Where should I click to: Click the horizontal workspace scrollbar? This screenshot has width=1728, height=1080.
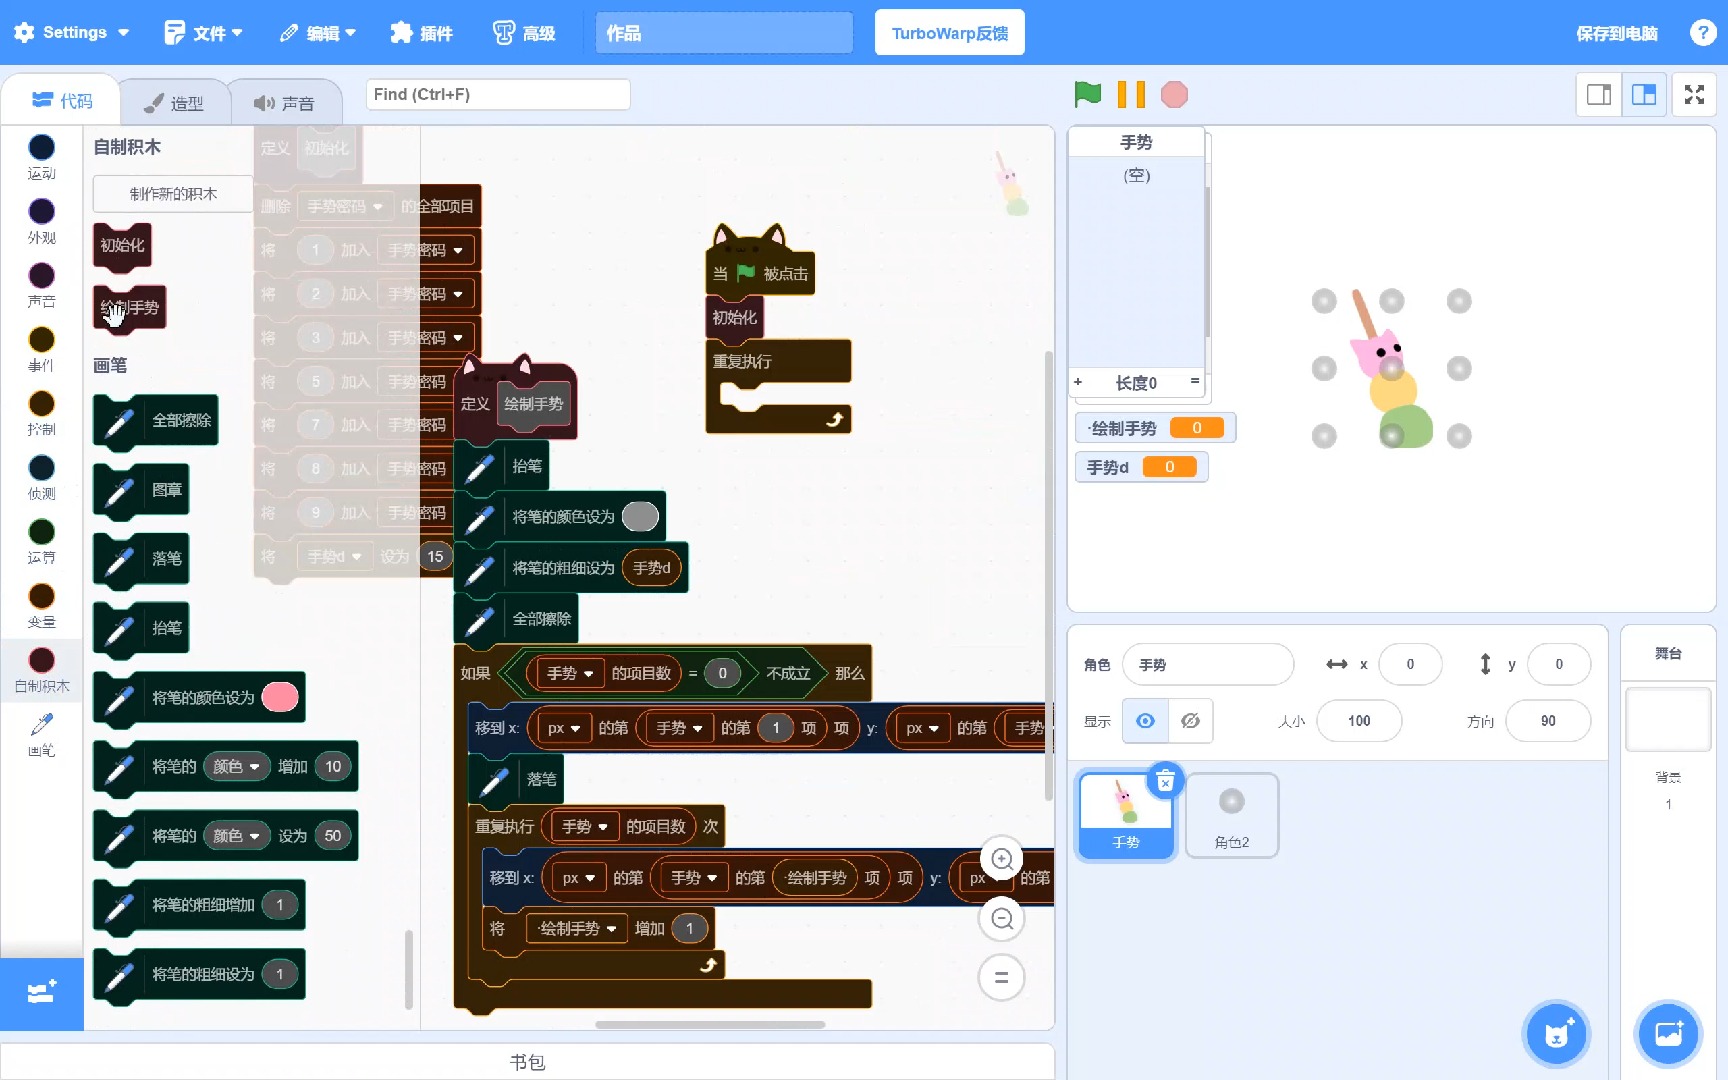click(710, 1024)
